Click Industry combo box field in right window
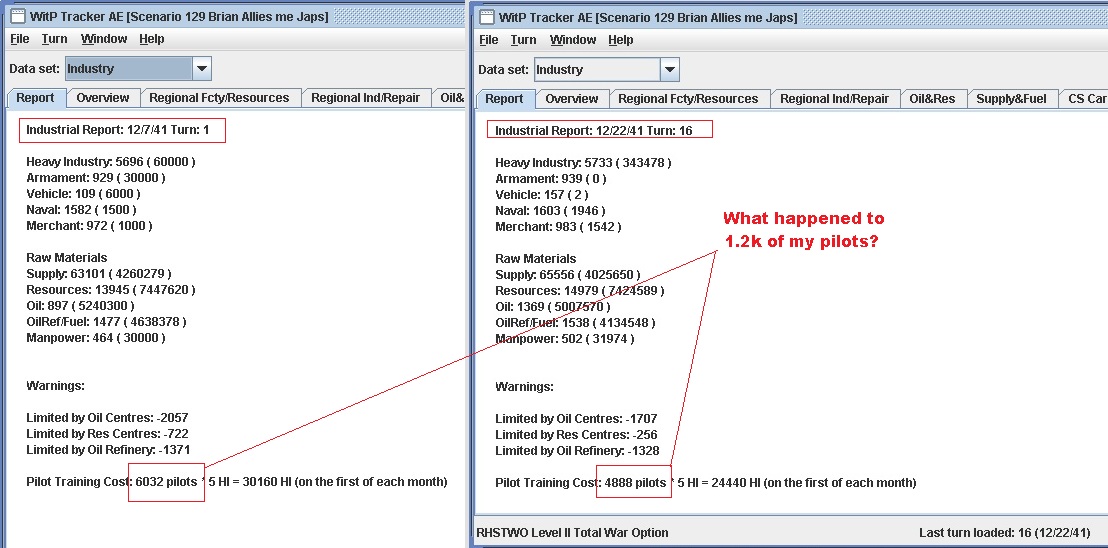Image resolution: width=1108 pixels, height=548 pixels. tap(598, 69)
